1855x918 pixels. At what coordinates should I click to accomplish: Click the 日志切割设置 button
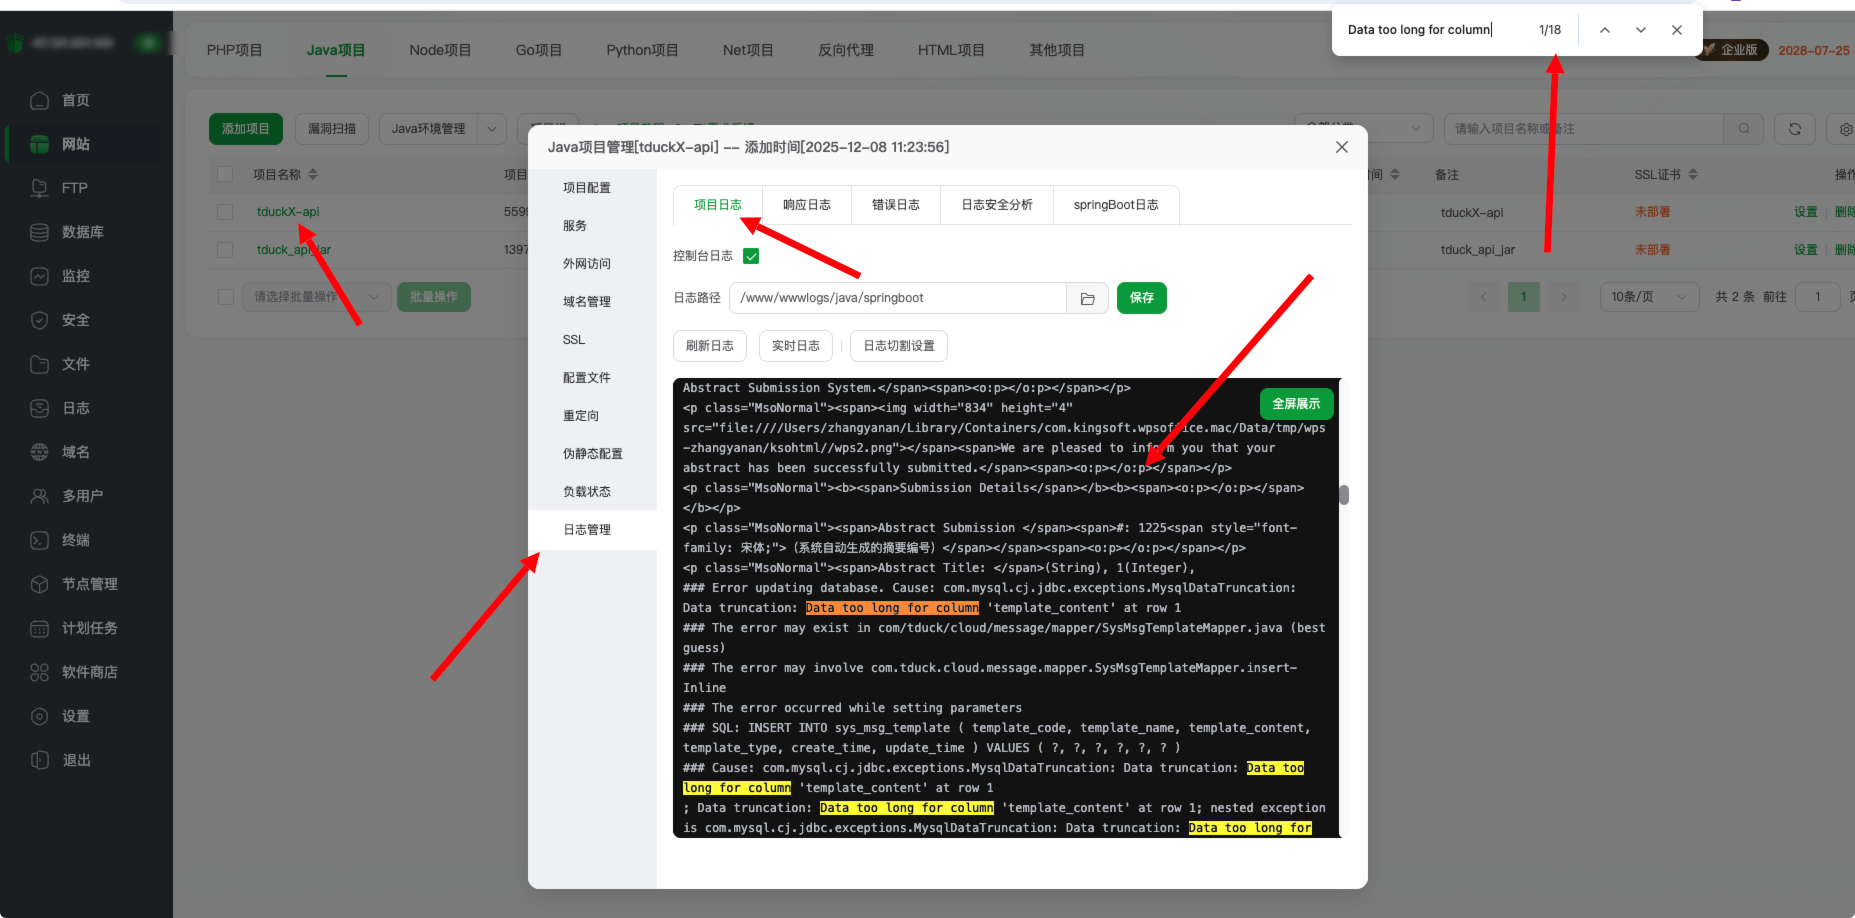click(899, 346)
